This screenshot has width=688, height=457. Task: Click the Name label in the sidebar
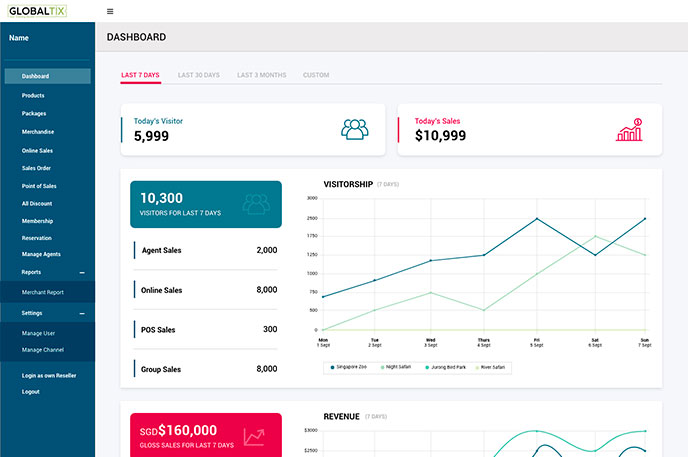click(19, 38)
